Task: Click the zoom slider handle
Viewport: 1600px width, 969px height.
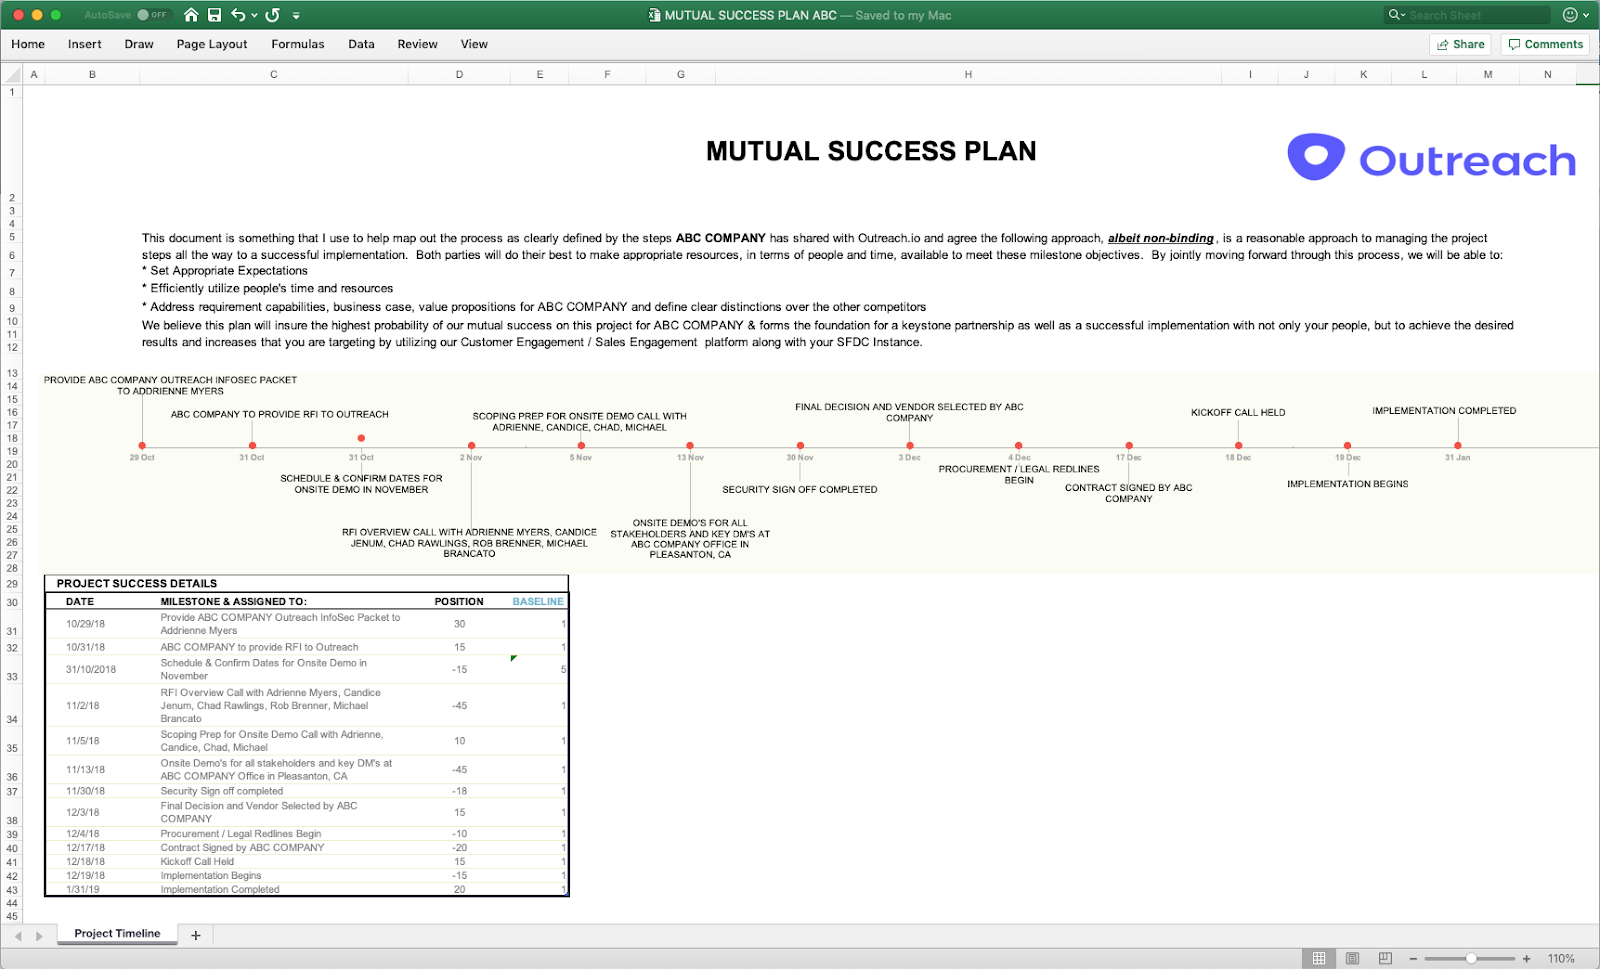Action: point(1471,958)
